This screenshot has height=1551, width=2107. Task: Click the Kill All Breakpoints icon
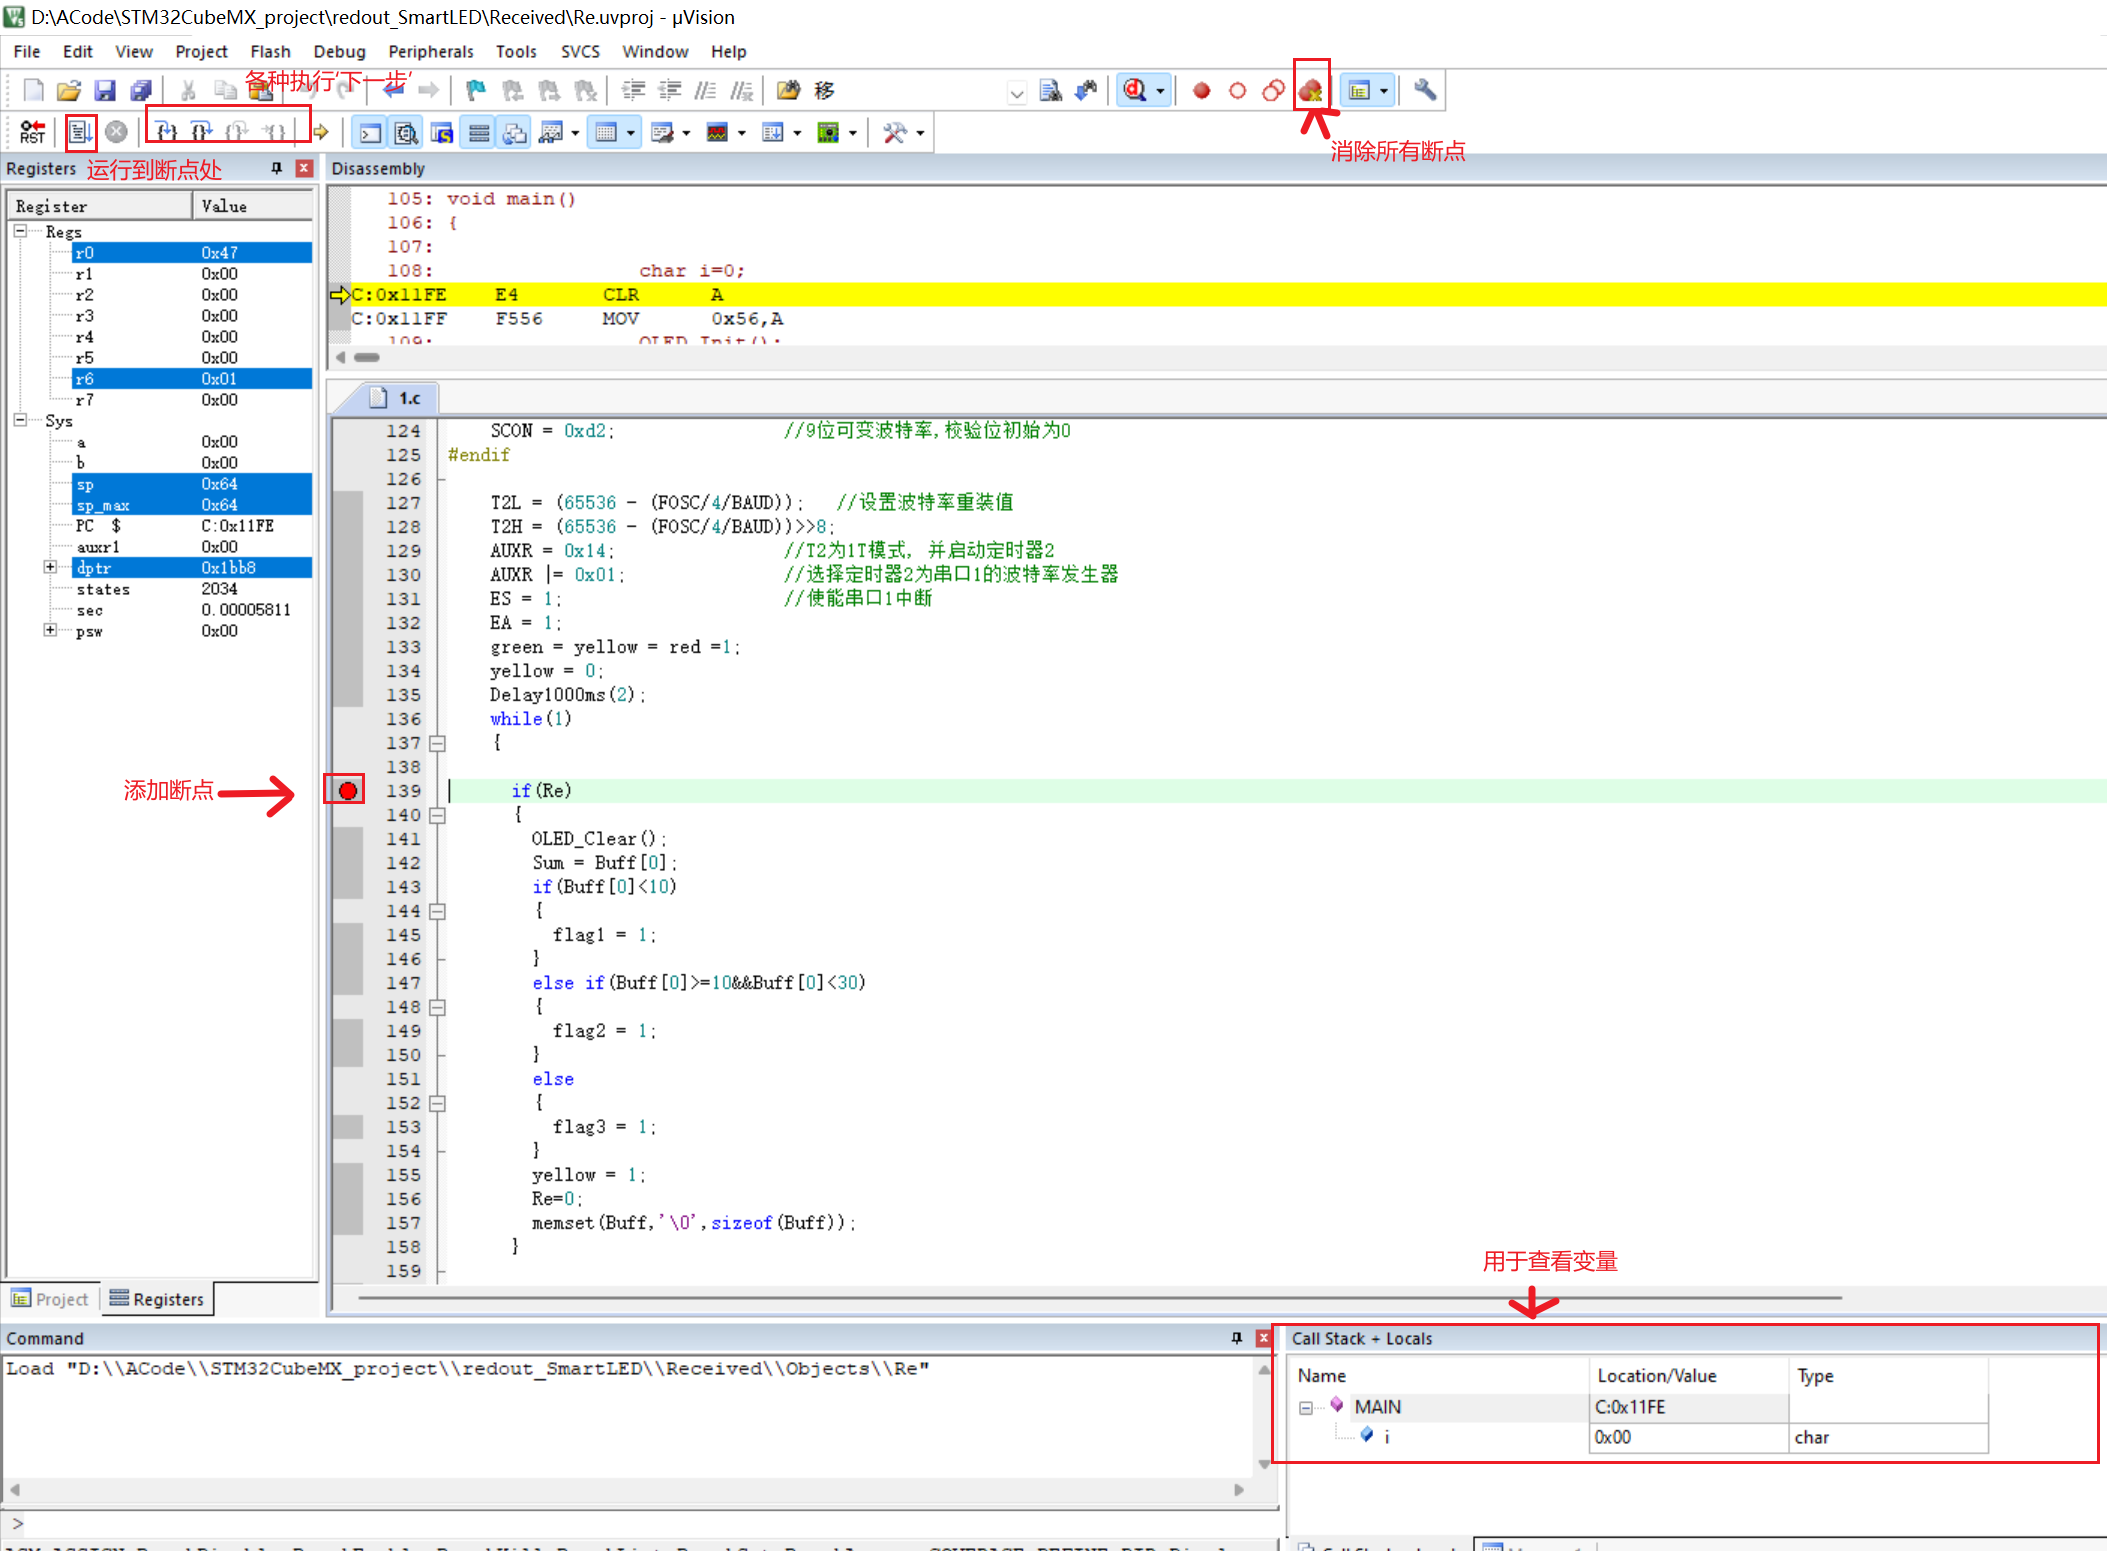[1310, 91]
